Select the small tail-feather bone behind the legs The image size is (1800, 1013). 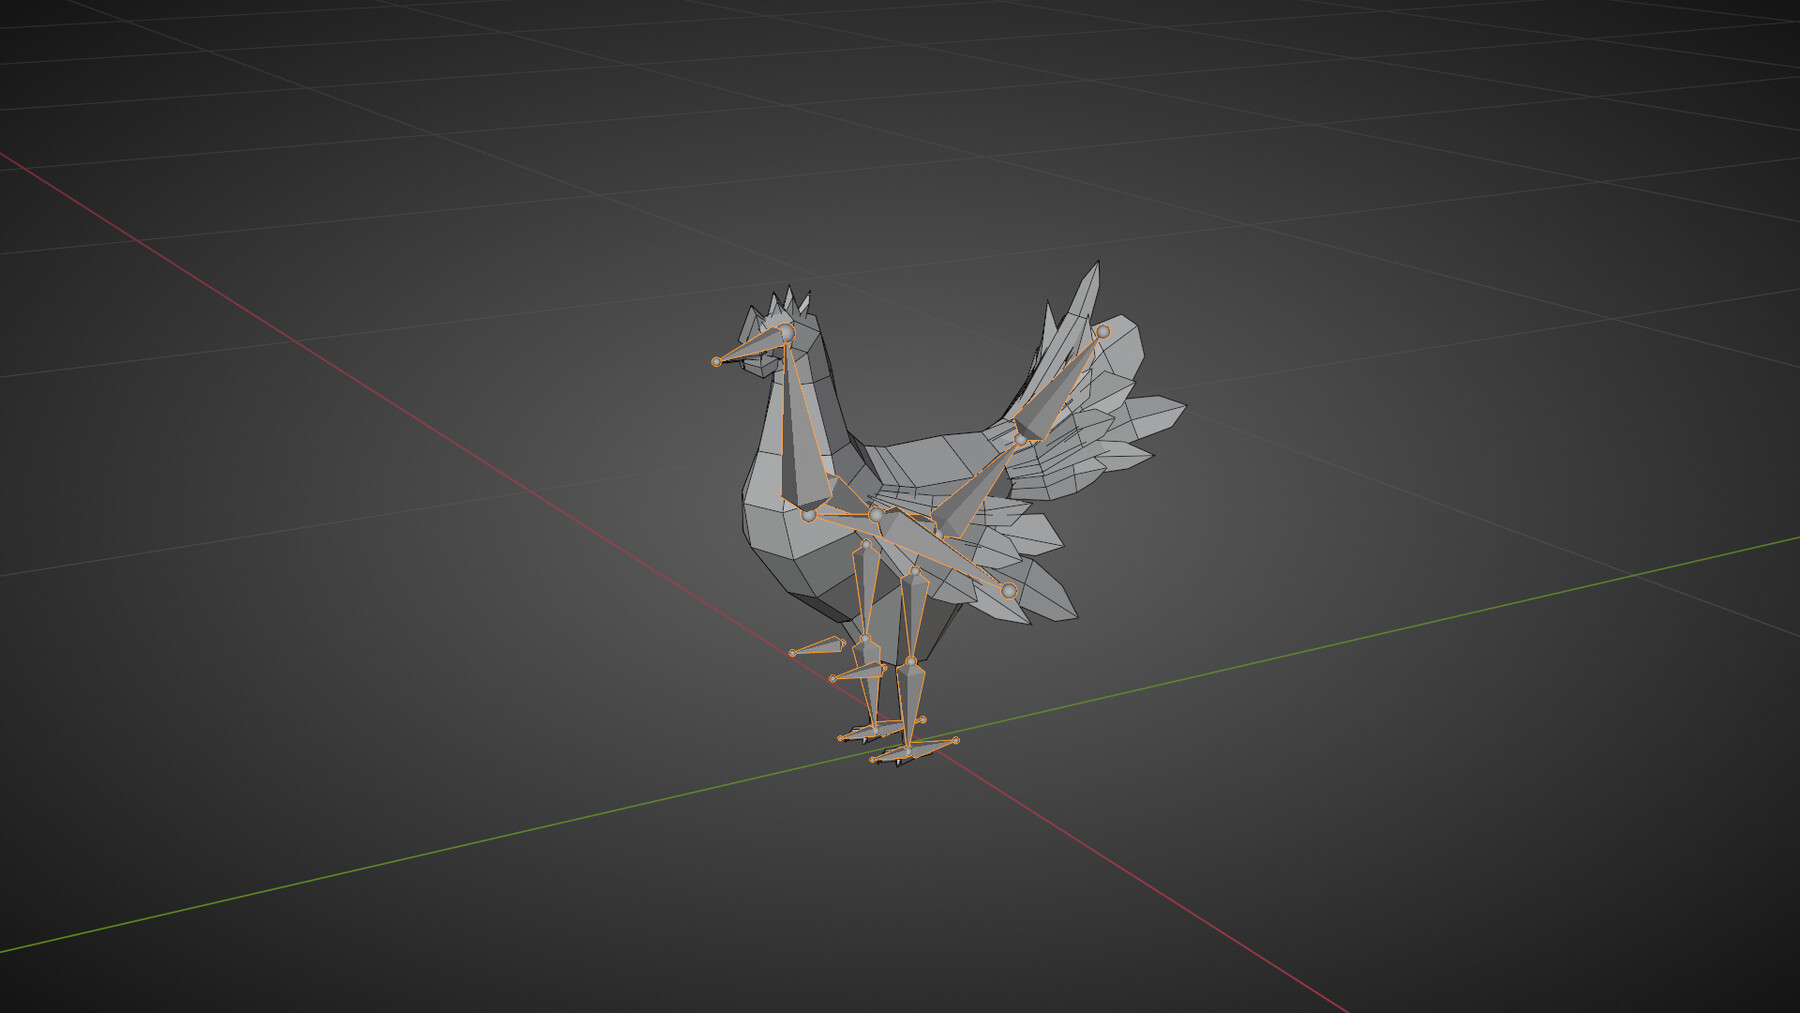pos(818,647)
